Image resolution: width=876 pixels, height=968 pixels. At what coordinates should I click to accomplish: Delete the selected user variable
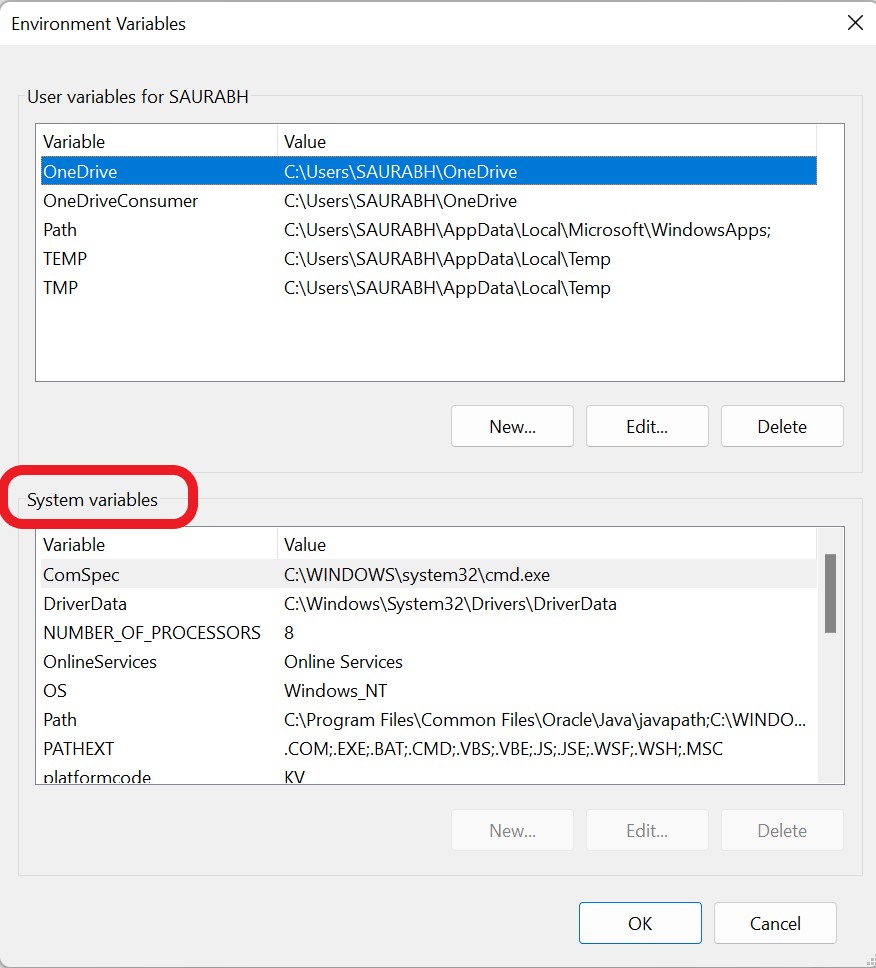point(782,426)
